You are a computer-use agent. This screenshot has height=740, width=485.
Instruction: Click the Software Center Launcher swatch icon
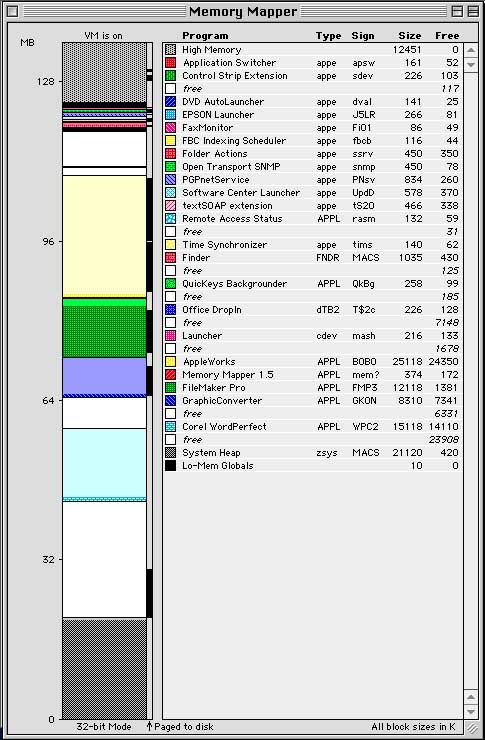click(170, 193)
